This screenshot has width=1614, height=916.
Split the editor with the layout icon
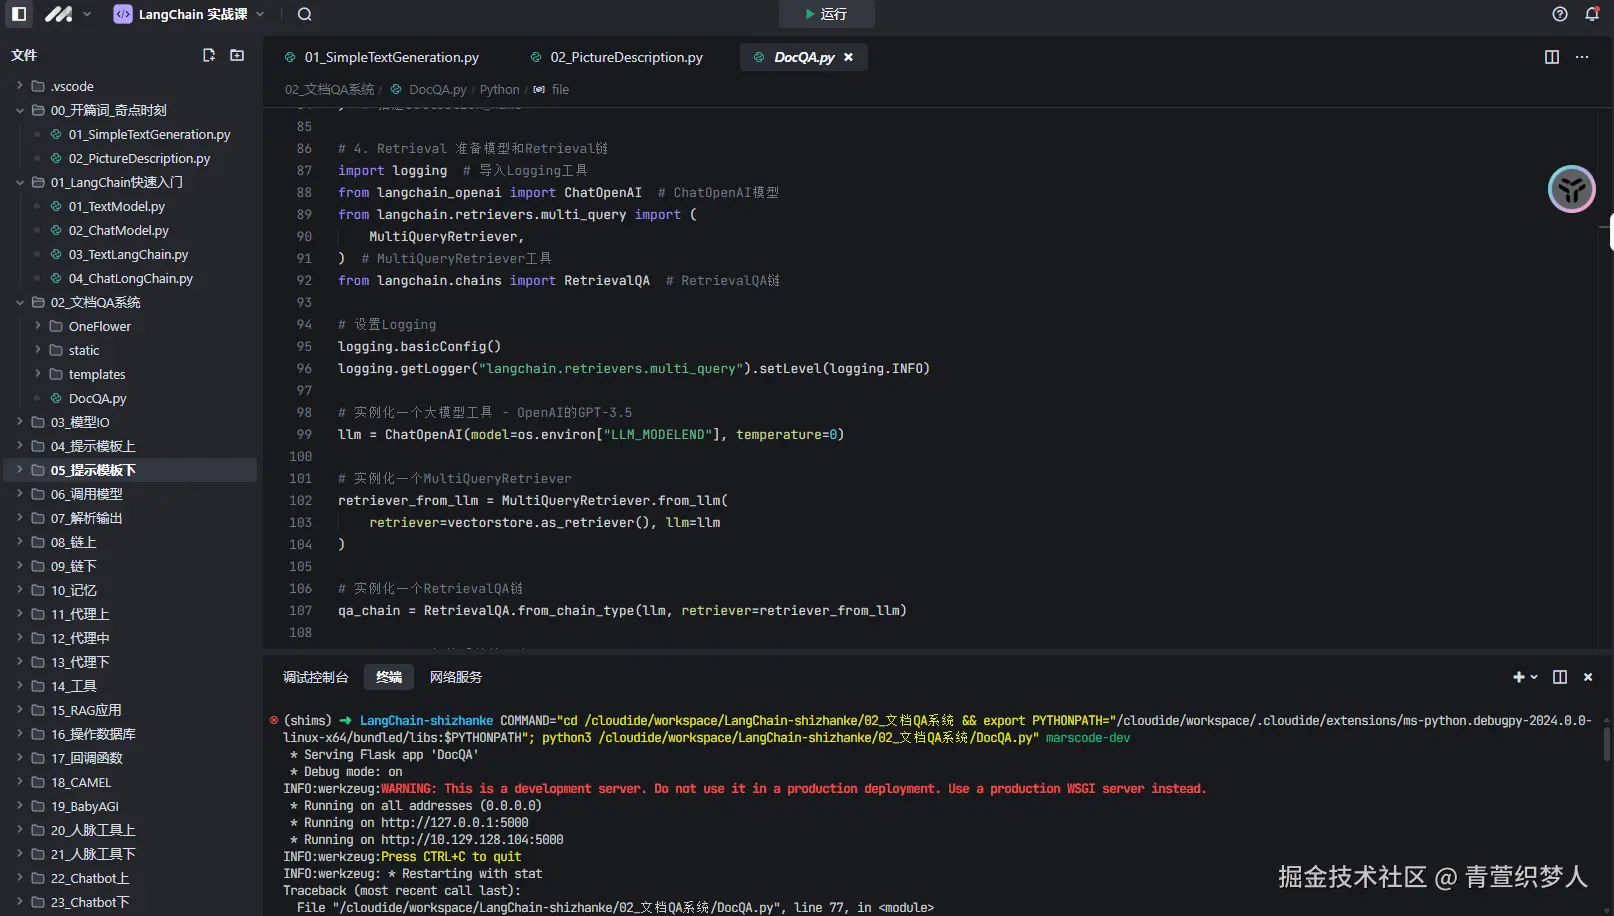point(1552,57)
